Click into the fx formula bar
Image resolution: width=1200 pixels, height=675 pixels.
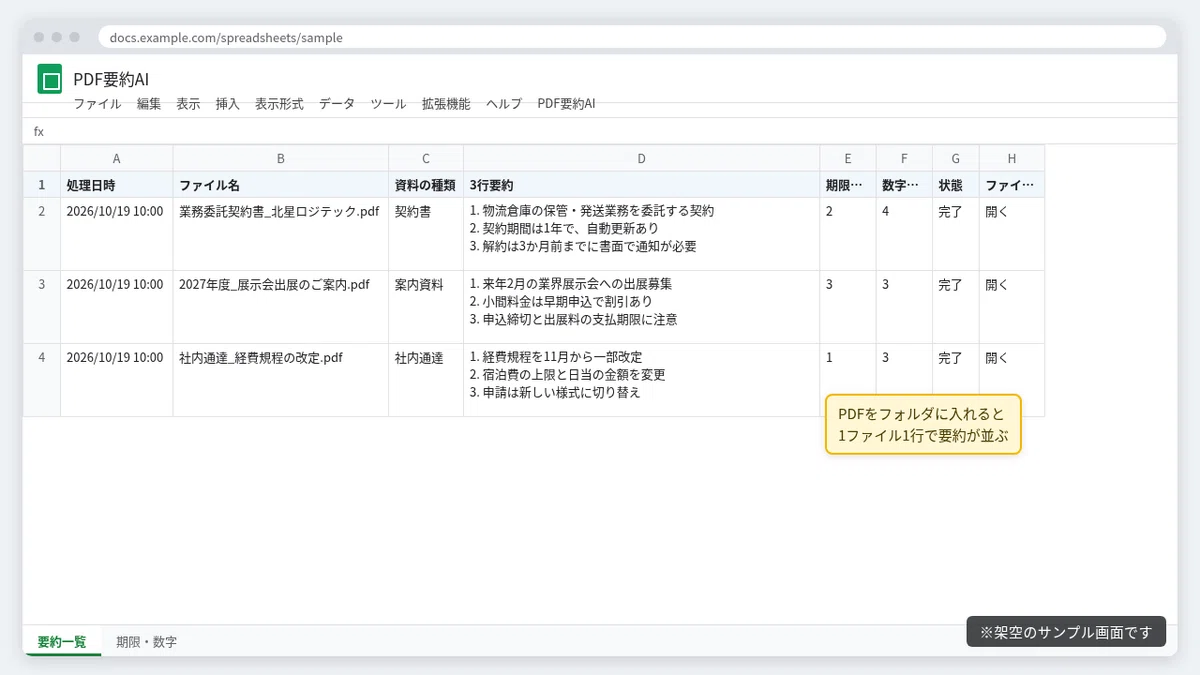tap(600, 131)
